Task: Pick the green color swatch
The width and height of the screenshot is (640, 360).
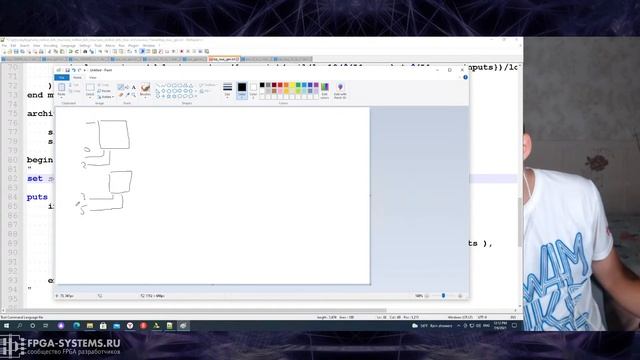Action: [298, 85]
